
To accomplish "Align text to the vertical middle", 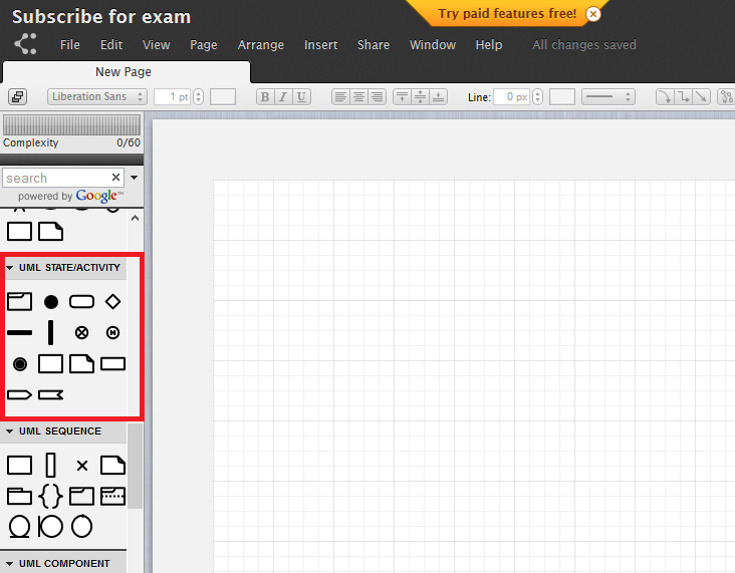I will pyautogui.click(x=420, y=97).
